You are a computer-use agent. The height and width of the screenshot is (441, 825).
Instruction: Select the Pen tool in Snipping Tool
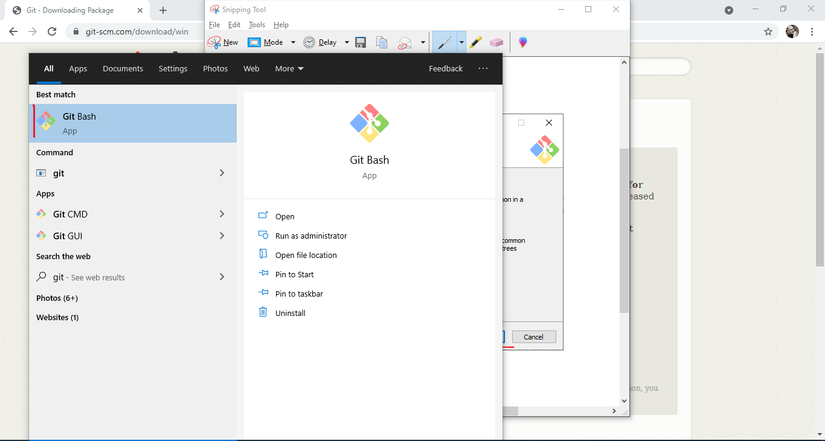tap(445, 43)
